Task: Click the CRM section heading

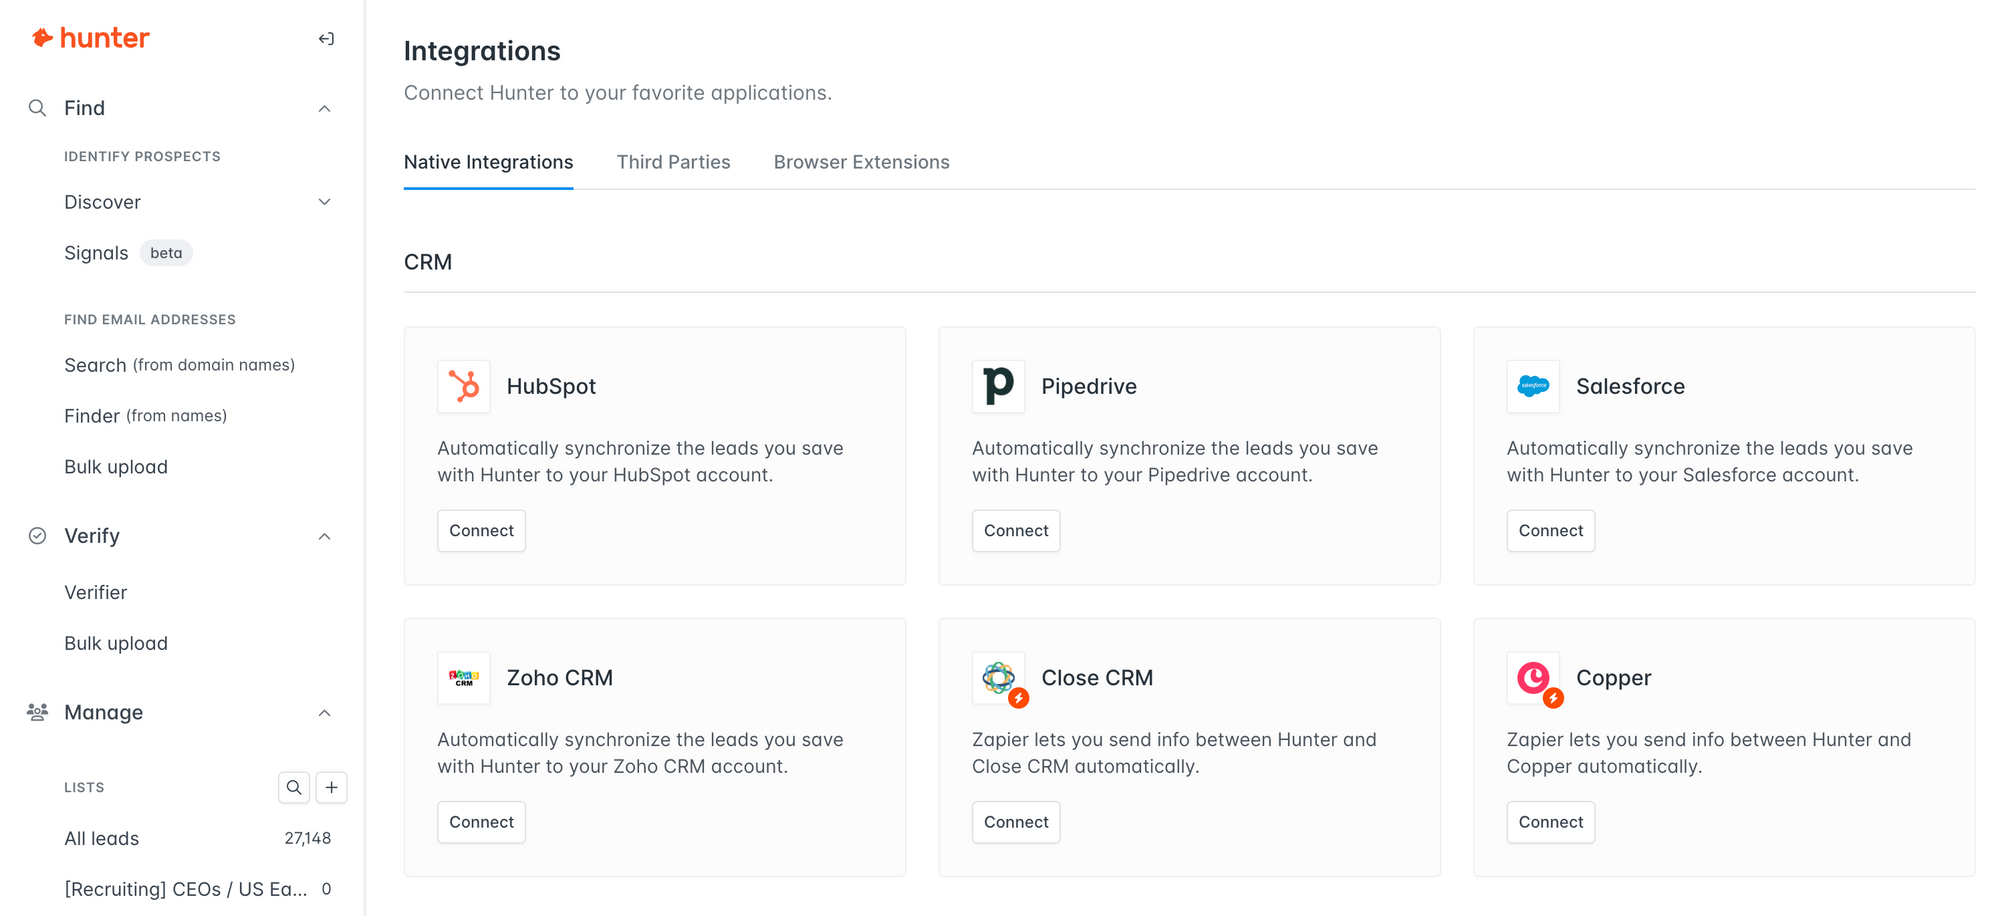Action: coord(428,262)
